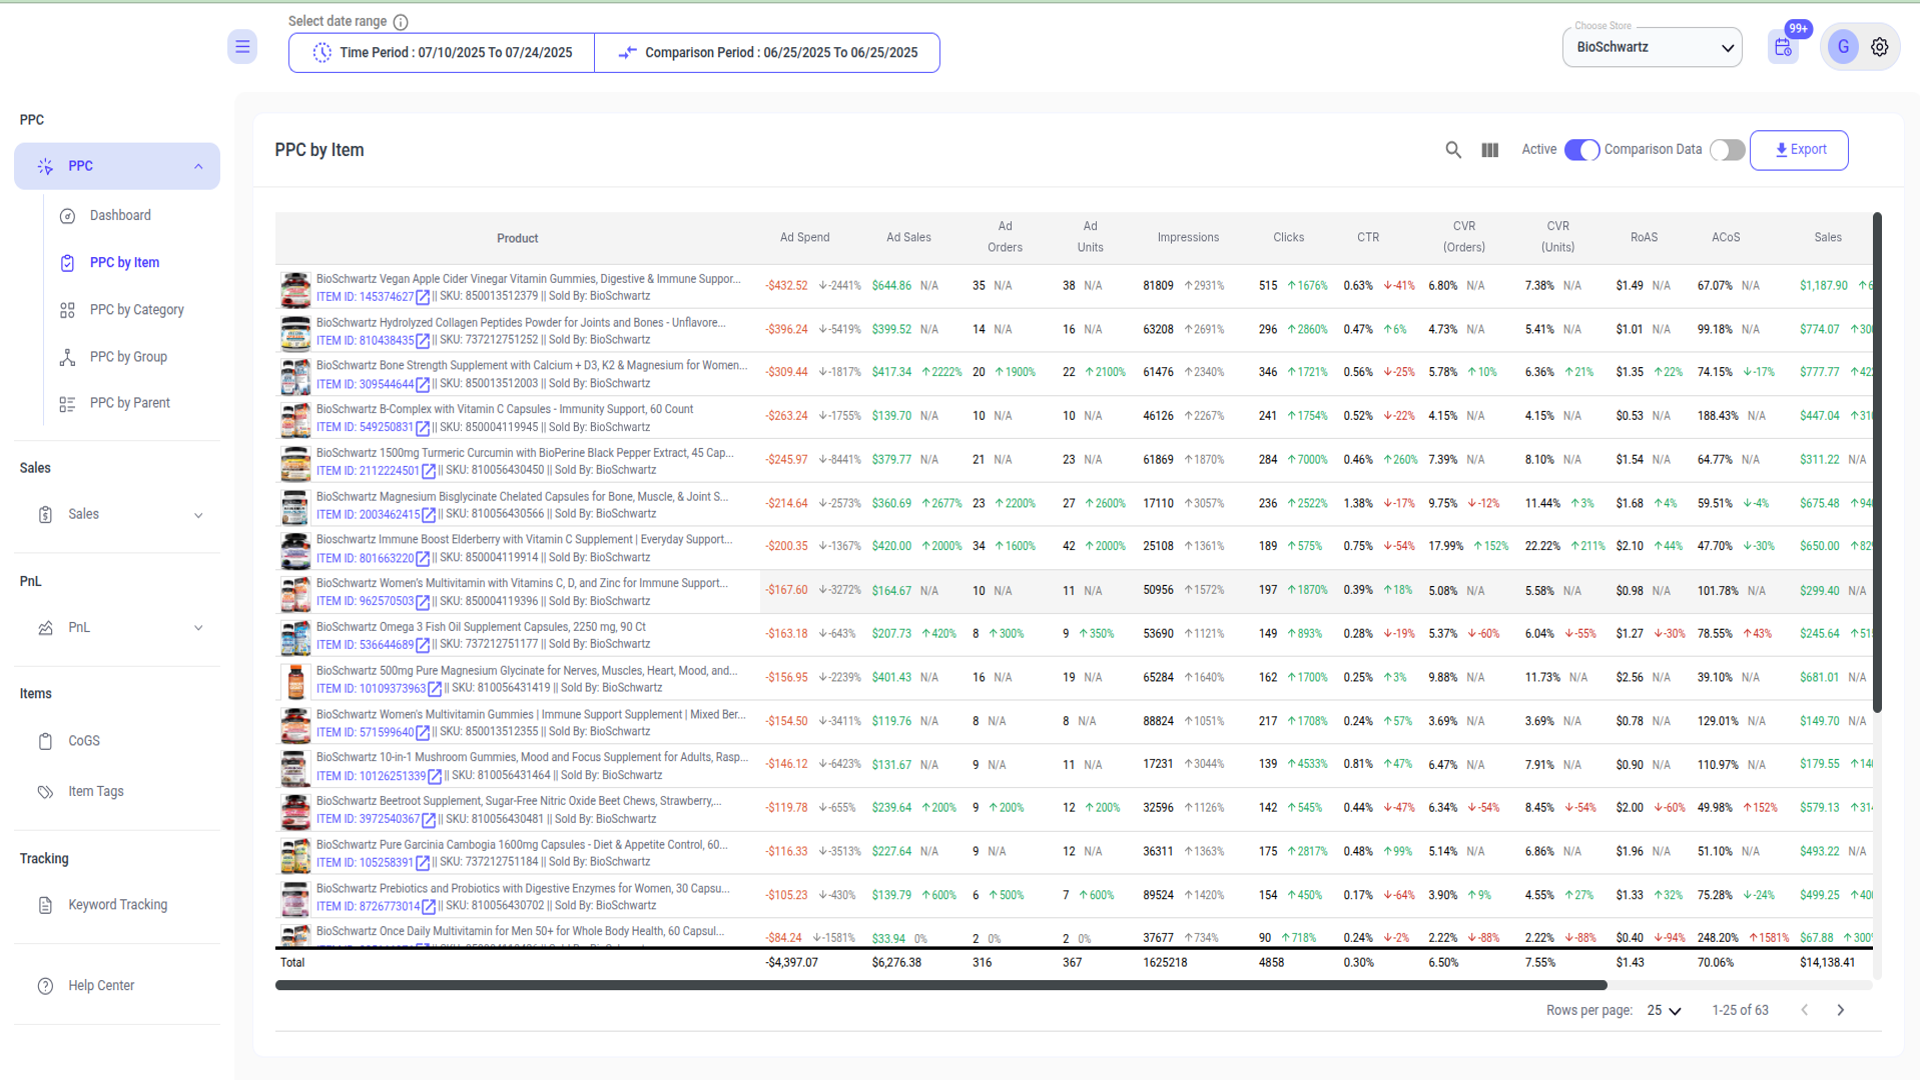Click the vertical table scrollbar
Screen dimensions: 1920x1080
pyautogui.click(x=1878, y=462)
